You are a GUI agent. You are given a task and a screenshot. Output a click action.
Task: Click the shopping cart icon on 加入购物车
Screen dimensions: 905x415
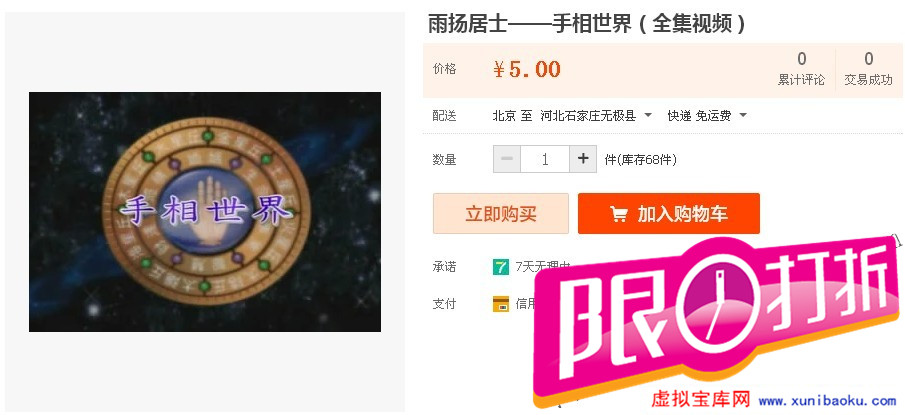[x=619, y=214]
